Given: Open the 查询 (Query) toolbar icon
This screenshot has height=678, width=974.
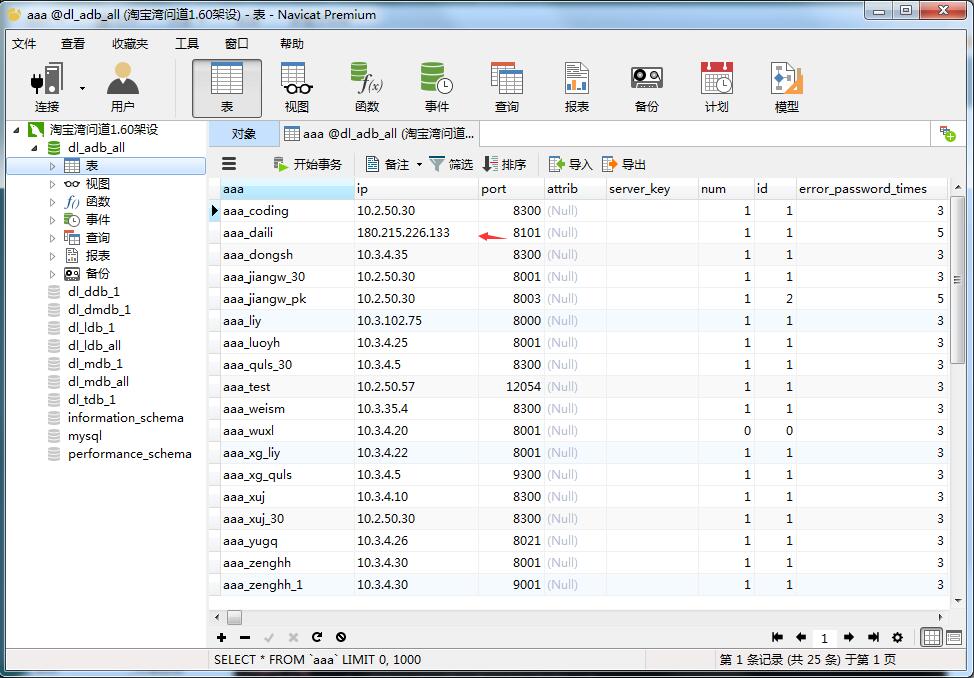Looking at the screenshot, I should pyautogui.click(x=506, y=88).
